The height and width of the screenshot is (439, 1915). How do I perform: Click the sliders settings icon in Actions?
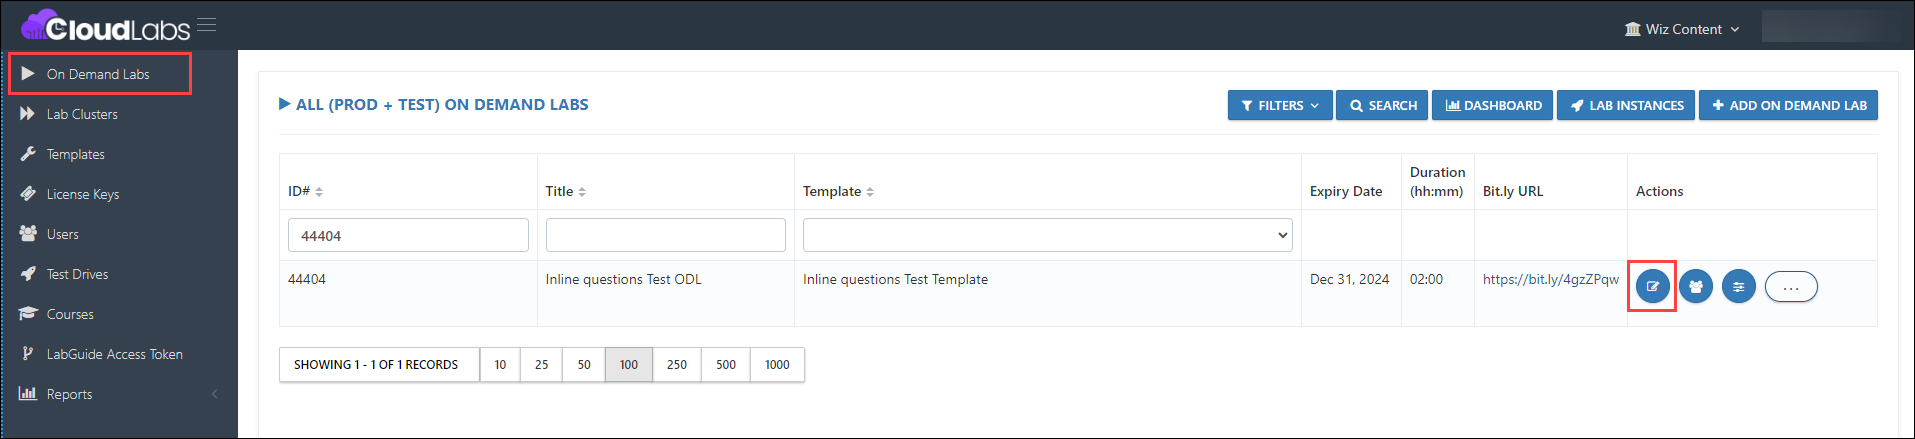1739,287
